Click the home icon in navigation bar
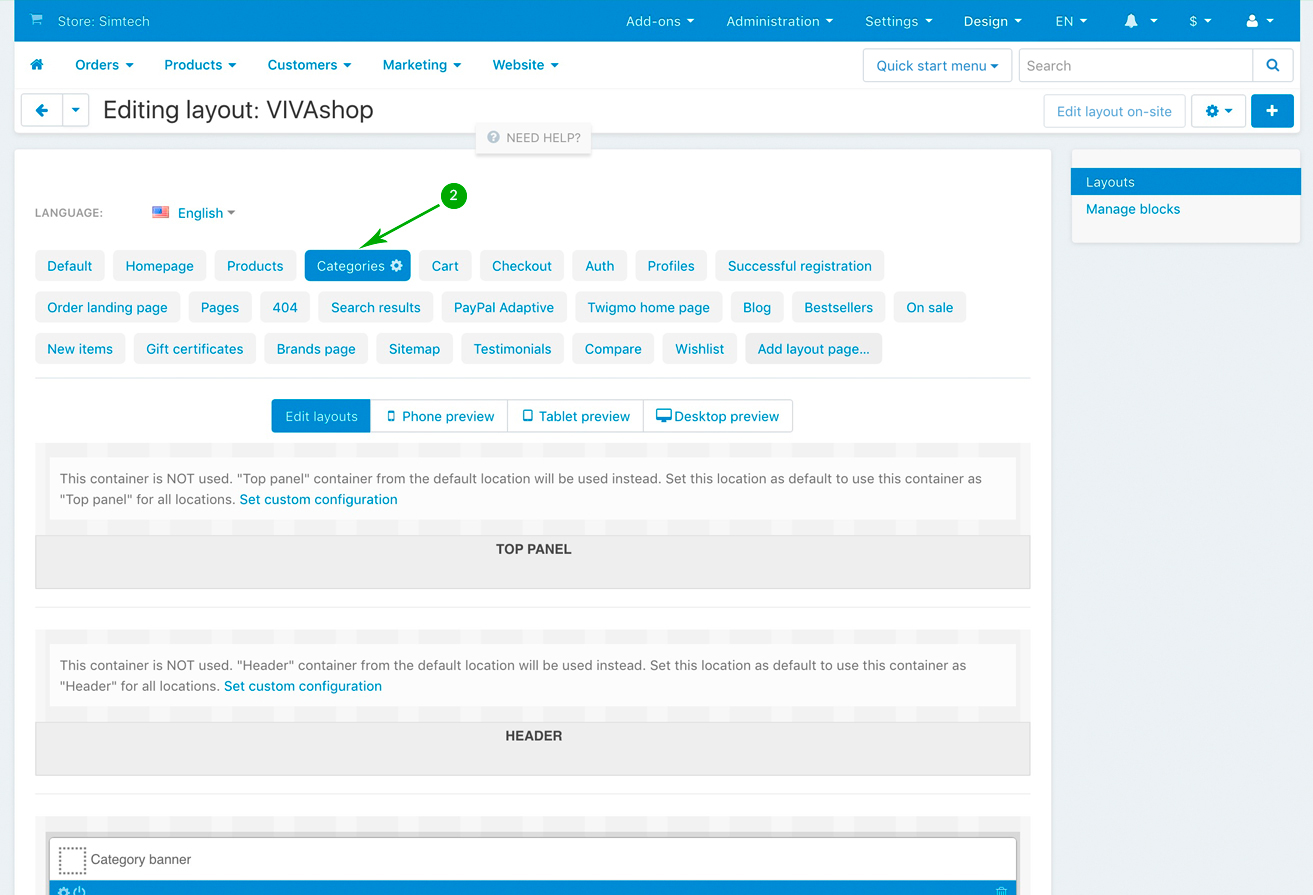1313x895 pixels. 37,65
